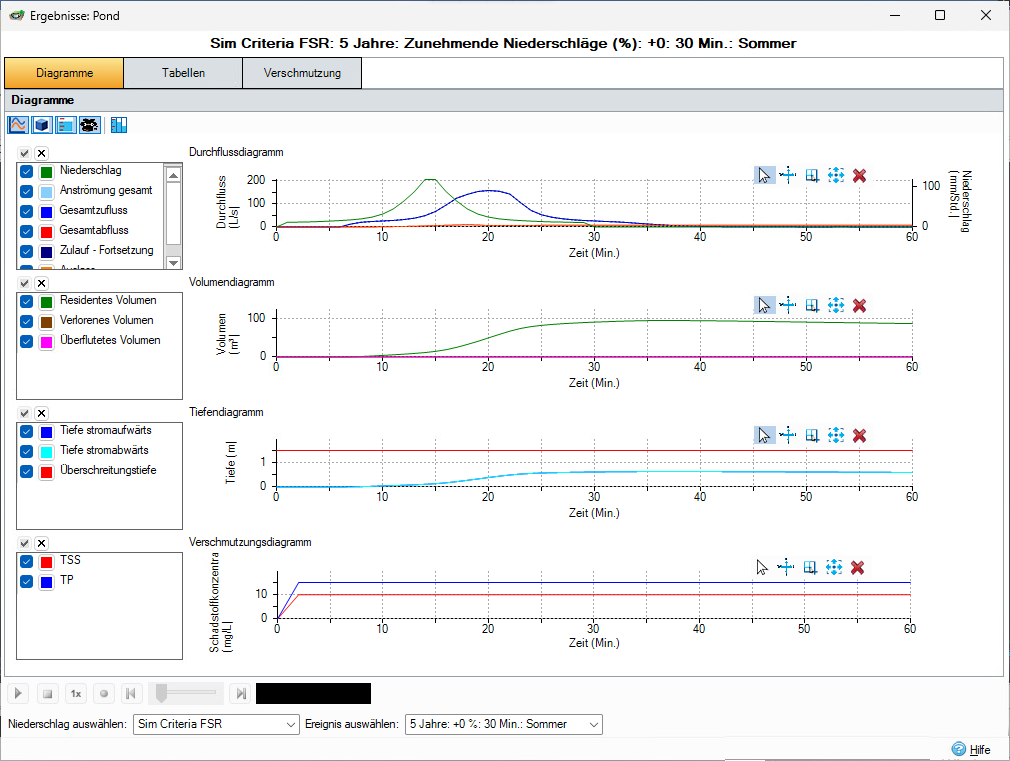The height and width of the screenshot is (761, 1010).
Task: Switch to the Diagramme tab
Action: [x=64, y=73]
